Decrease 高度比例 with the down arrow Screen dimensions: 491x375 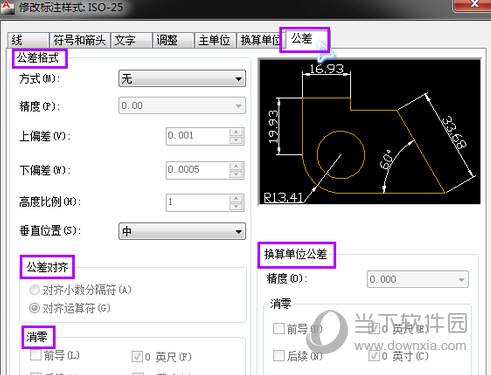236,207
